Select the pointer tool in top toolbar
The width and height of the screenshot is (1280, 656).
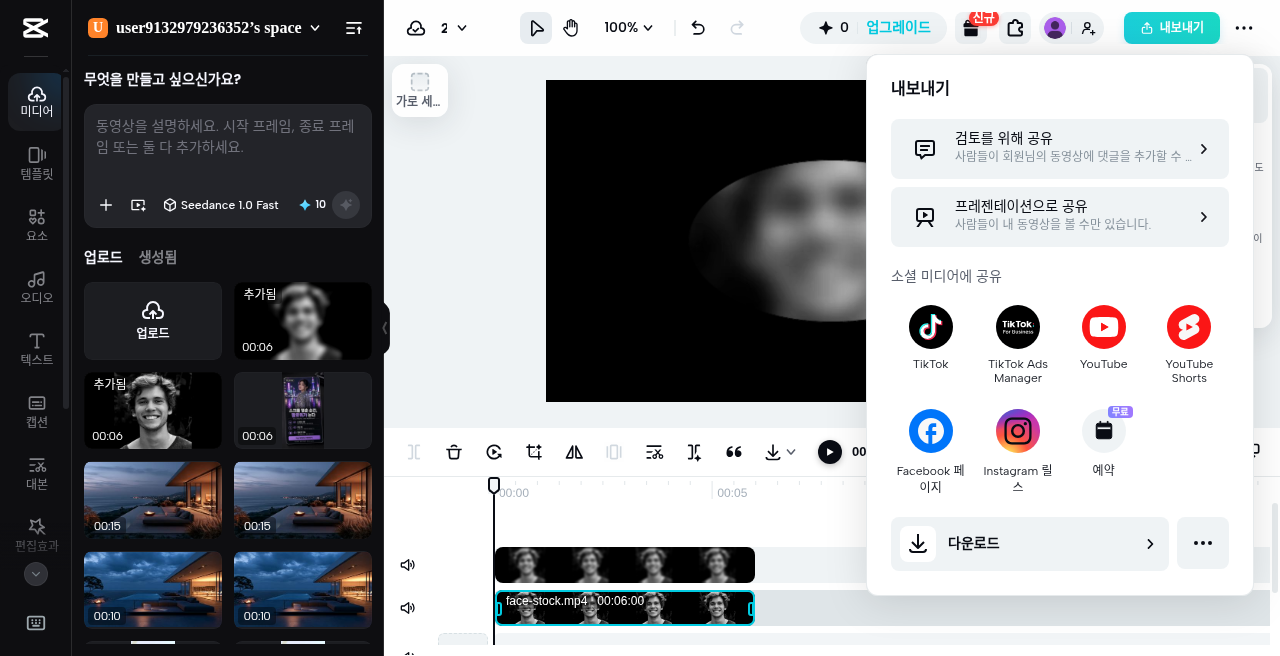(x=536, y=28)
